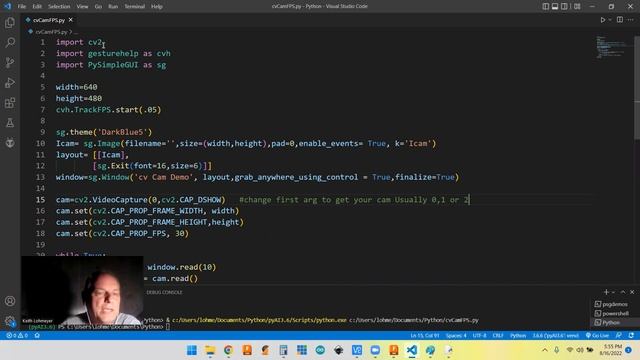The height and width of the screenshot is (360, 640).
Task: Open File Explorer from taskbar
Action: (210, 350)
